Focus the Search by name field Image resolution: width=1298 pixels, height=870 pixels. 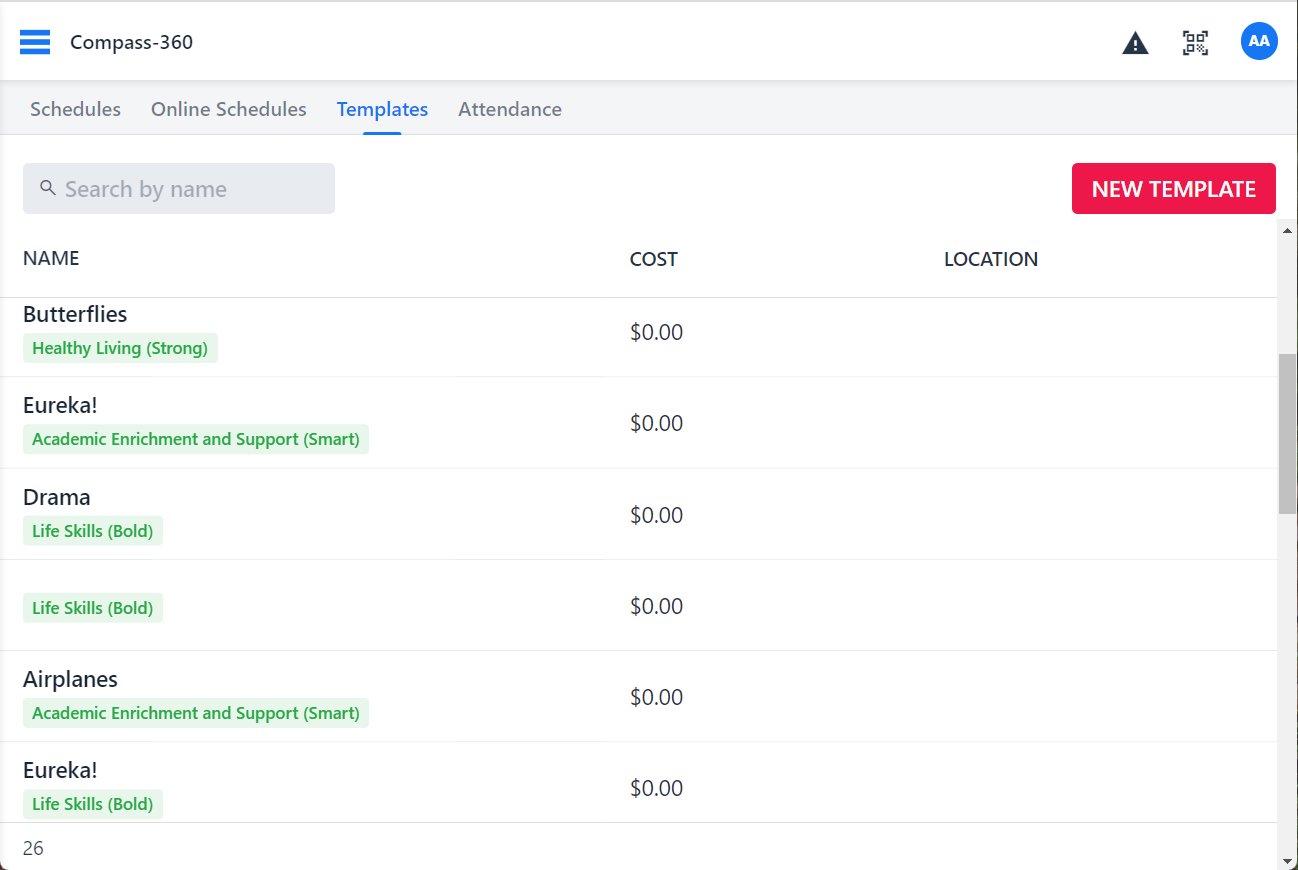(190, 189)
